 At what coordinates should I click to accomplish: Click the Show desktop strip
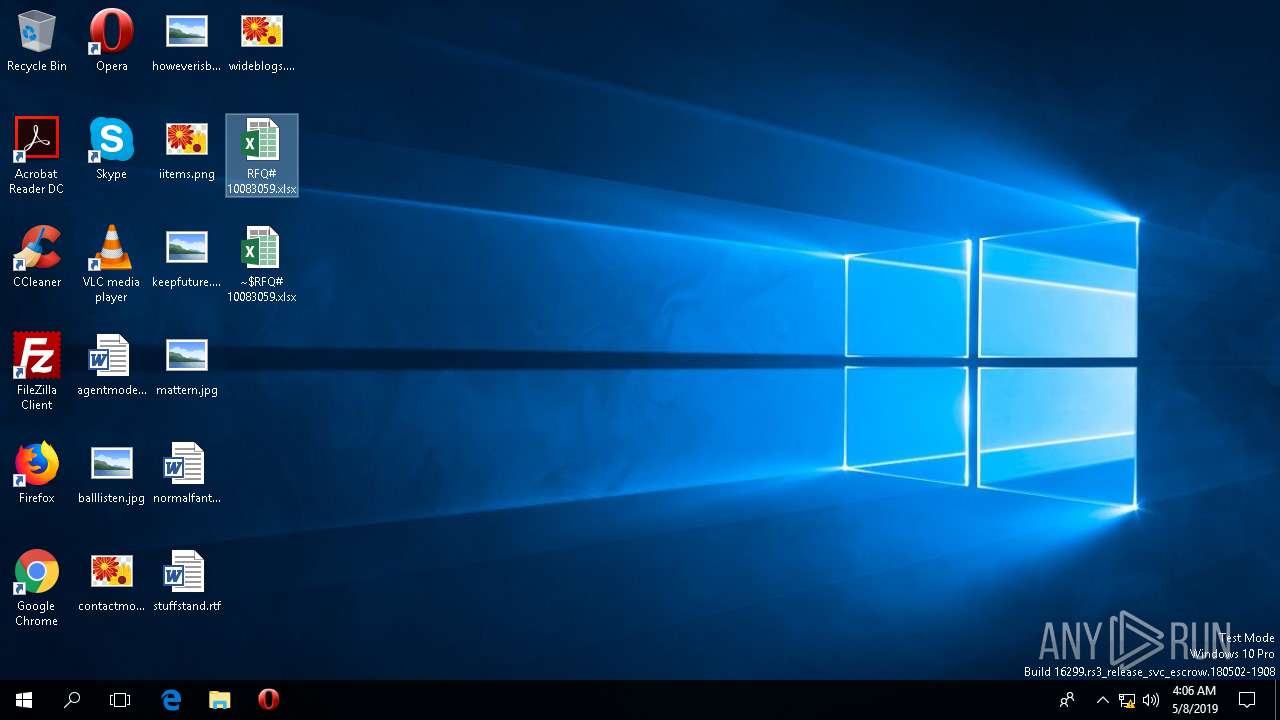1277,700
